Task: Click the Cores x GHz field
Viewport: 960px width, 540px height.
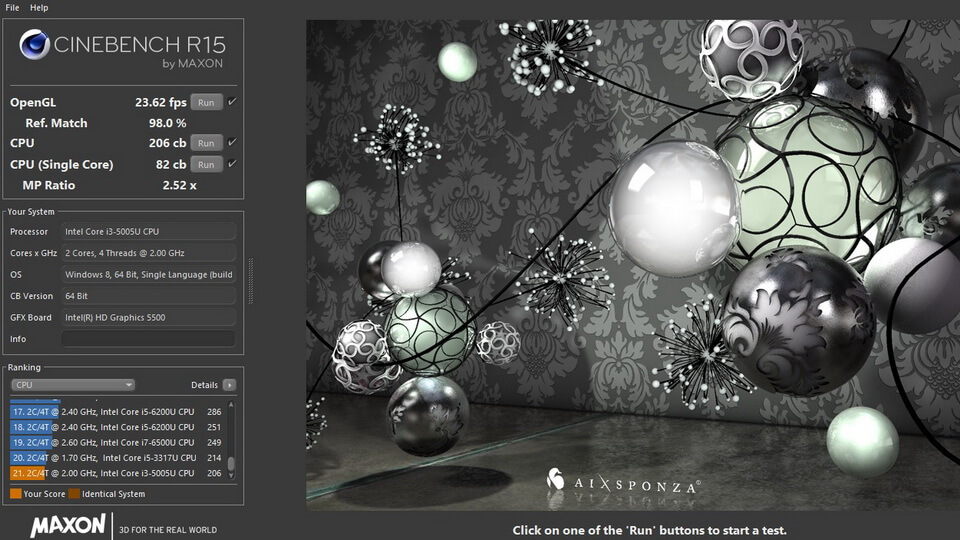Action: 149,253
